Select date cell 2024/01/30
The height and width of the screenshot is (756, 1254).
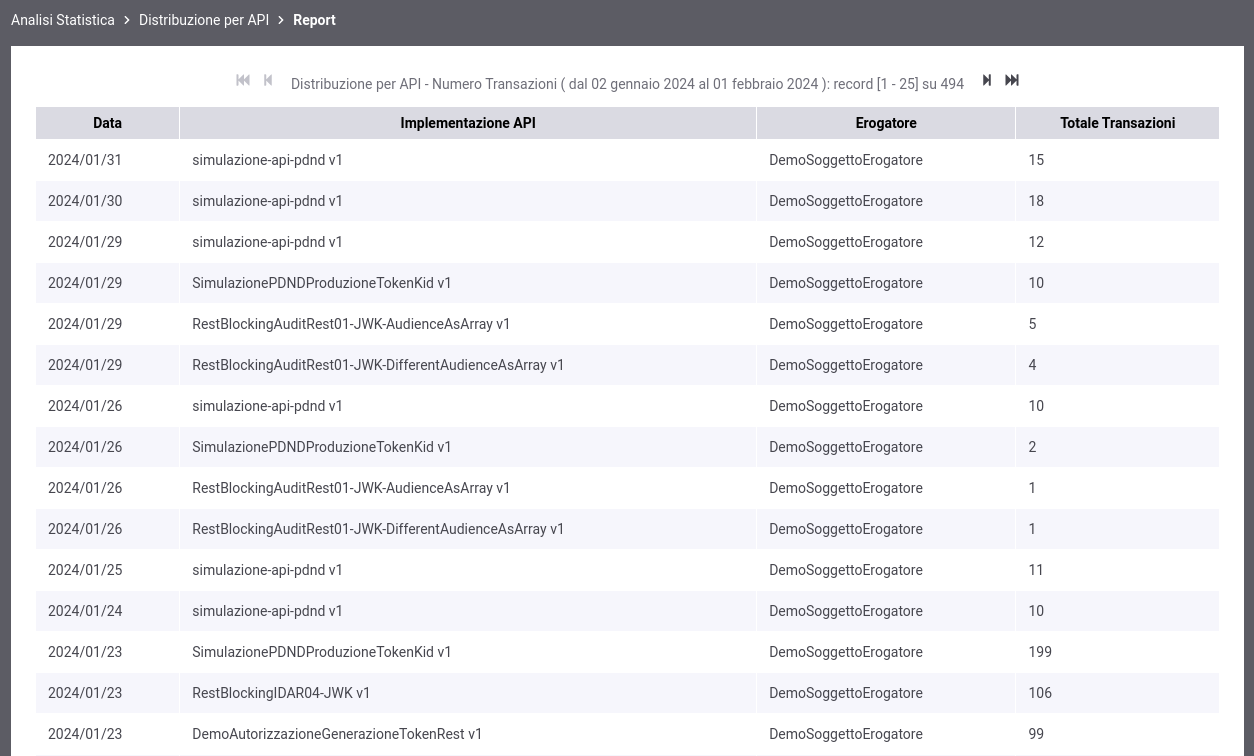tap(85, 201)
